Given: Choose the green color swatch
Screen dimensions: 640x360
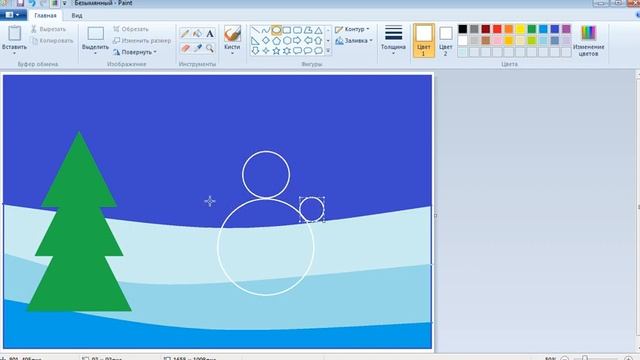Looking at the screenshot, I should 531,29.
